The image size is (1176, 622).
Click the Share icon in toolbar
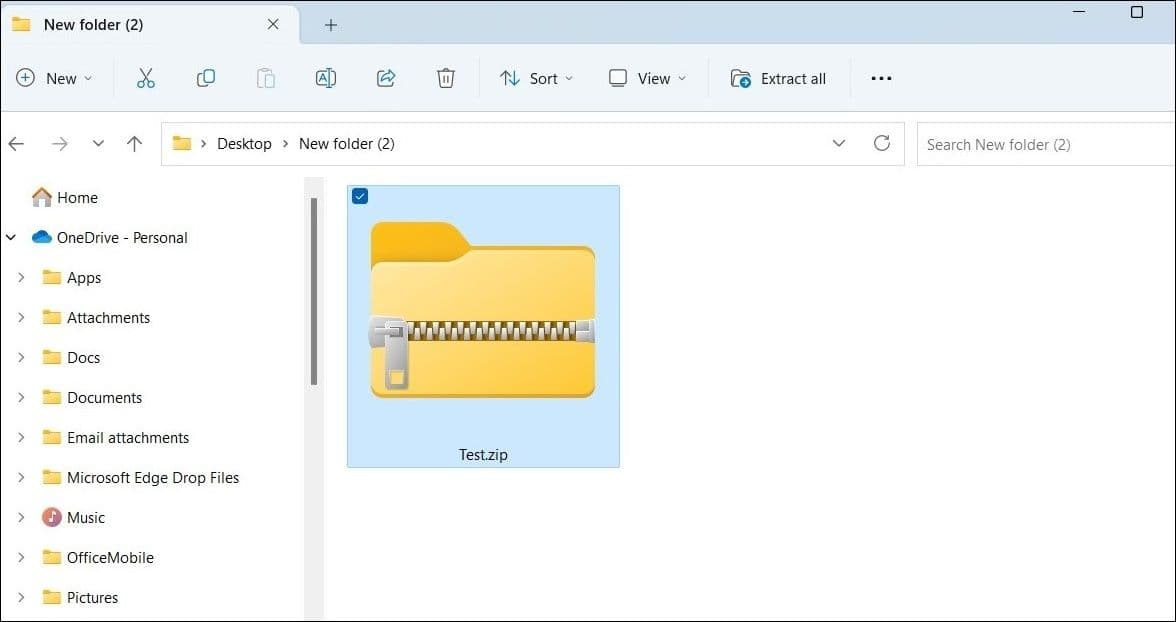386,78
